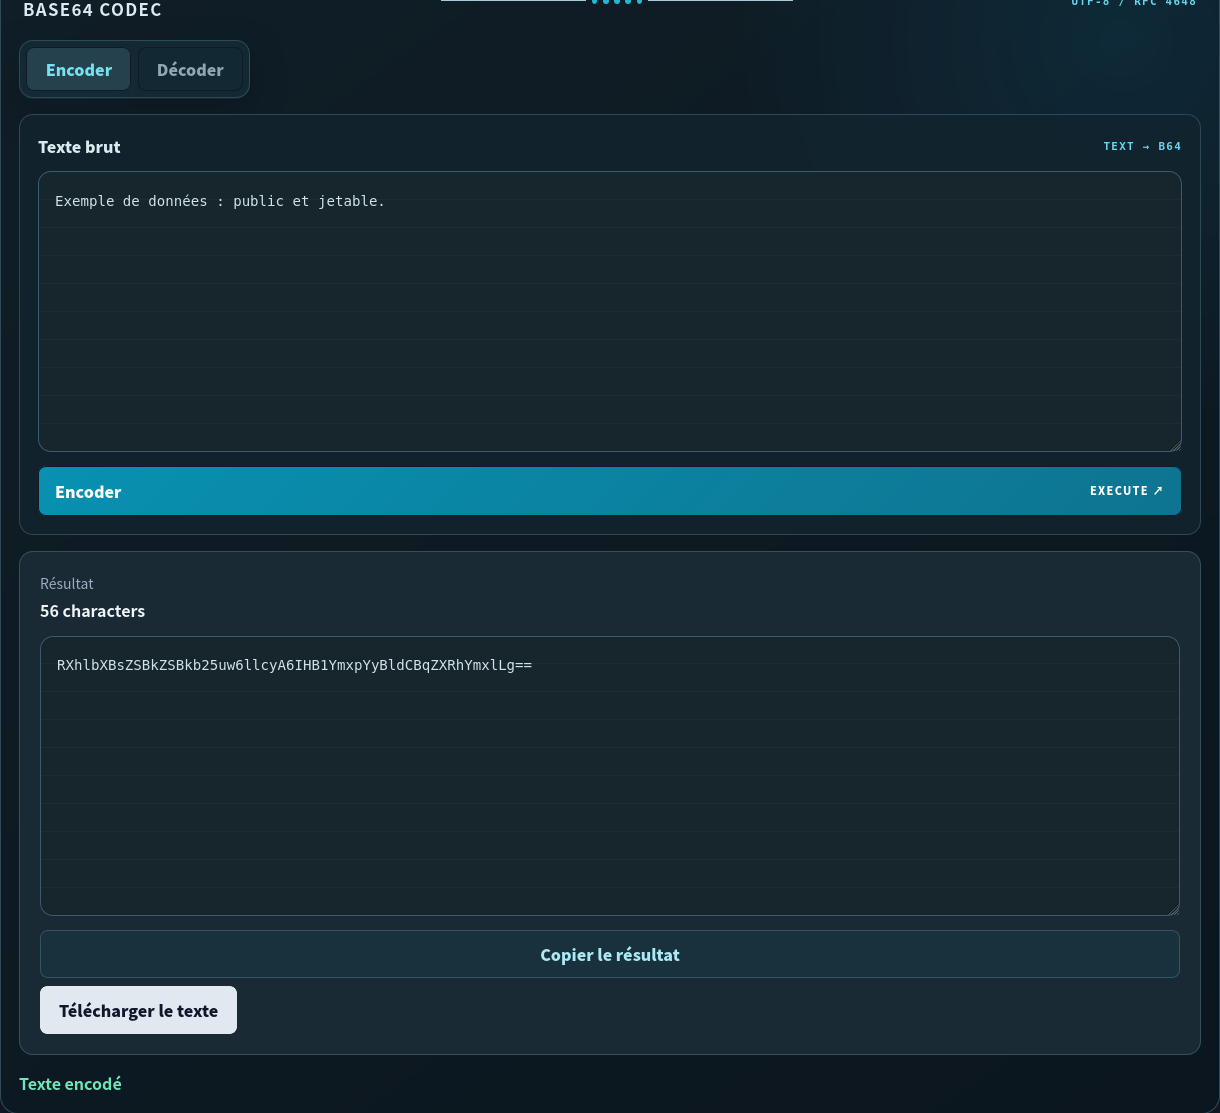Click the TEXT → B64 indicator
Image resolution: width=1220 pixels, height=1113 pixels.
pos(1142,146)
